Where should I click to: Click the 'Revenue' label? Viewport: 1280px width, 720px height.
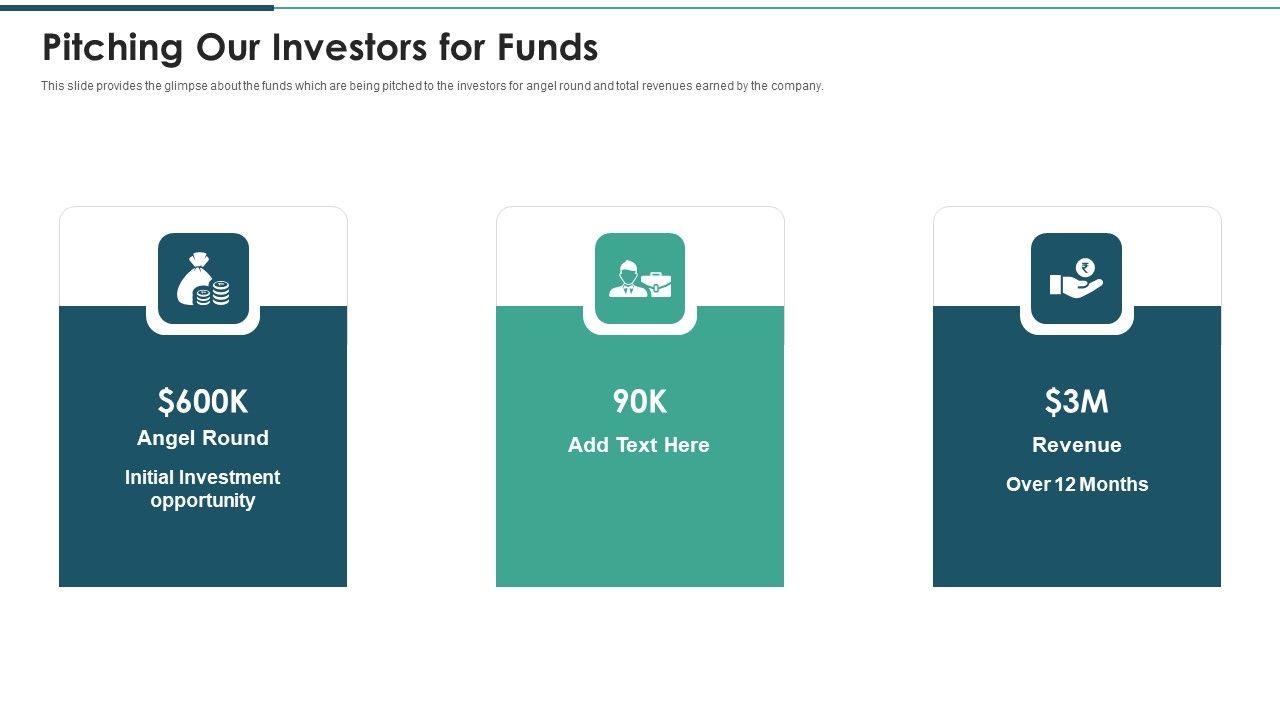pos(1077,445)
